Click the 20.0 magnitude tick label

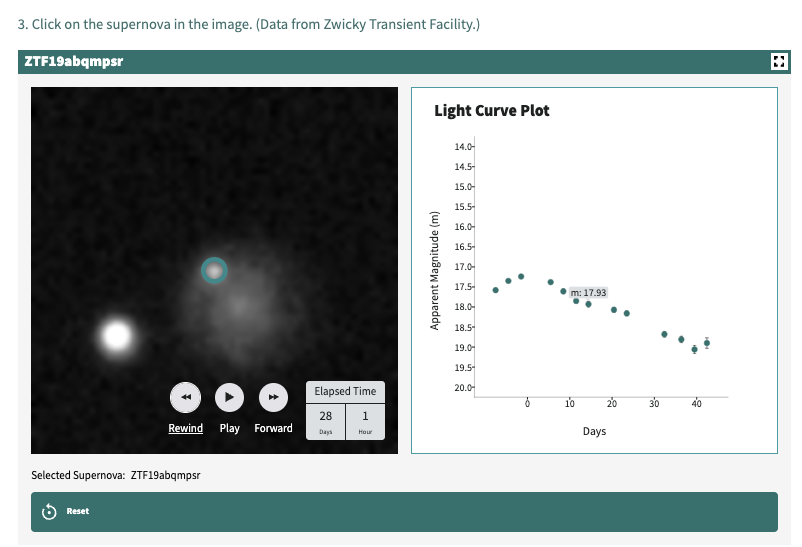tap(463, 388)
